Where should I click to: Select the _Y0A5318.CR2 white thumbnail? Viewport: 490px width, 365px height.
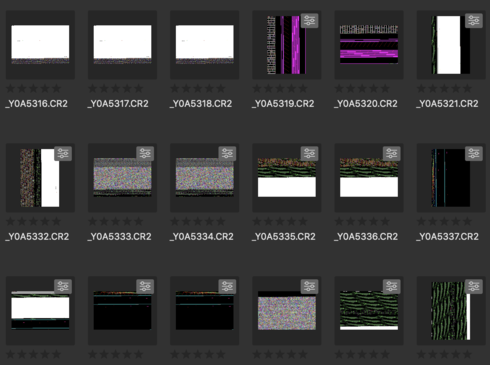(x=205, y=44)
